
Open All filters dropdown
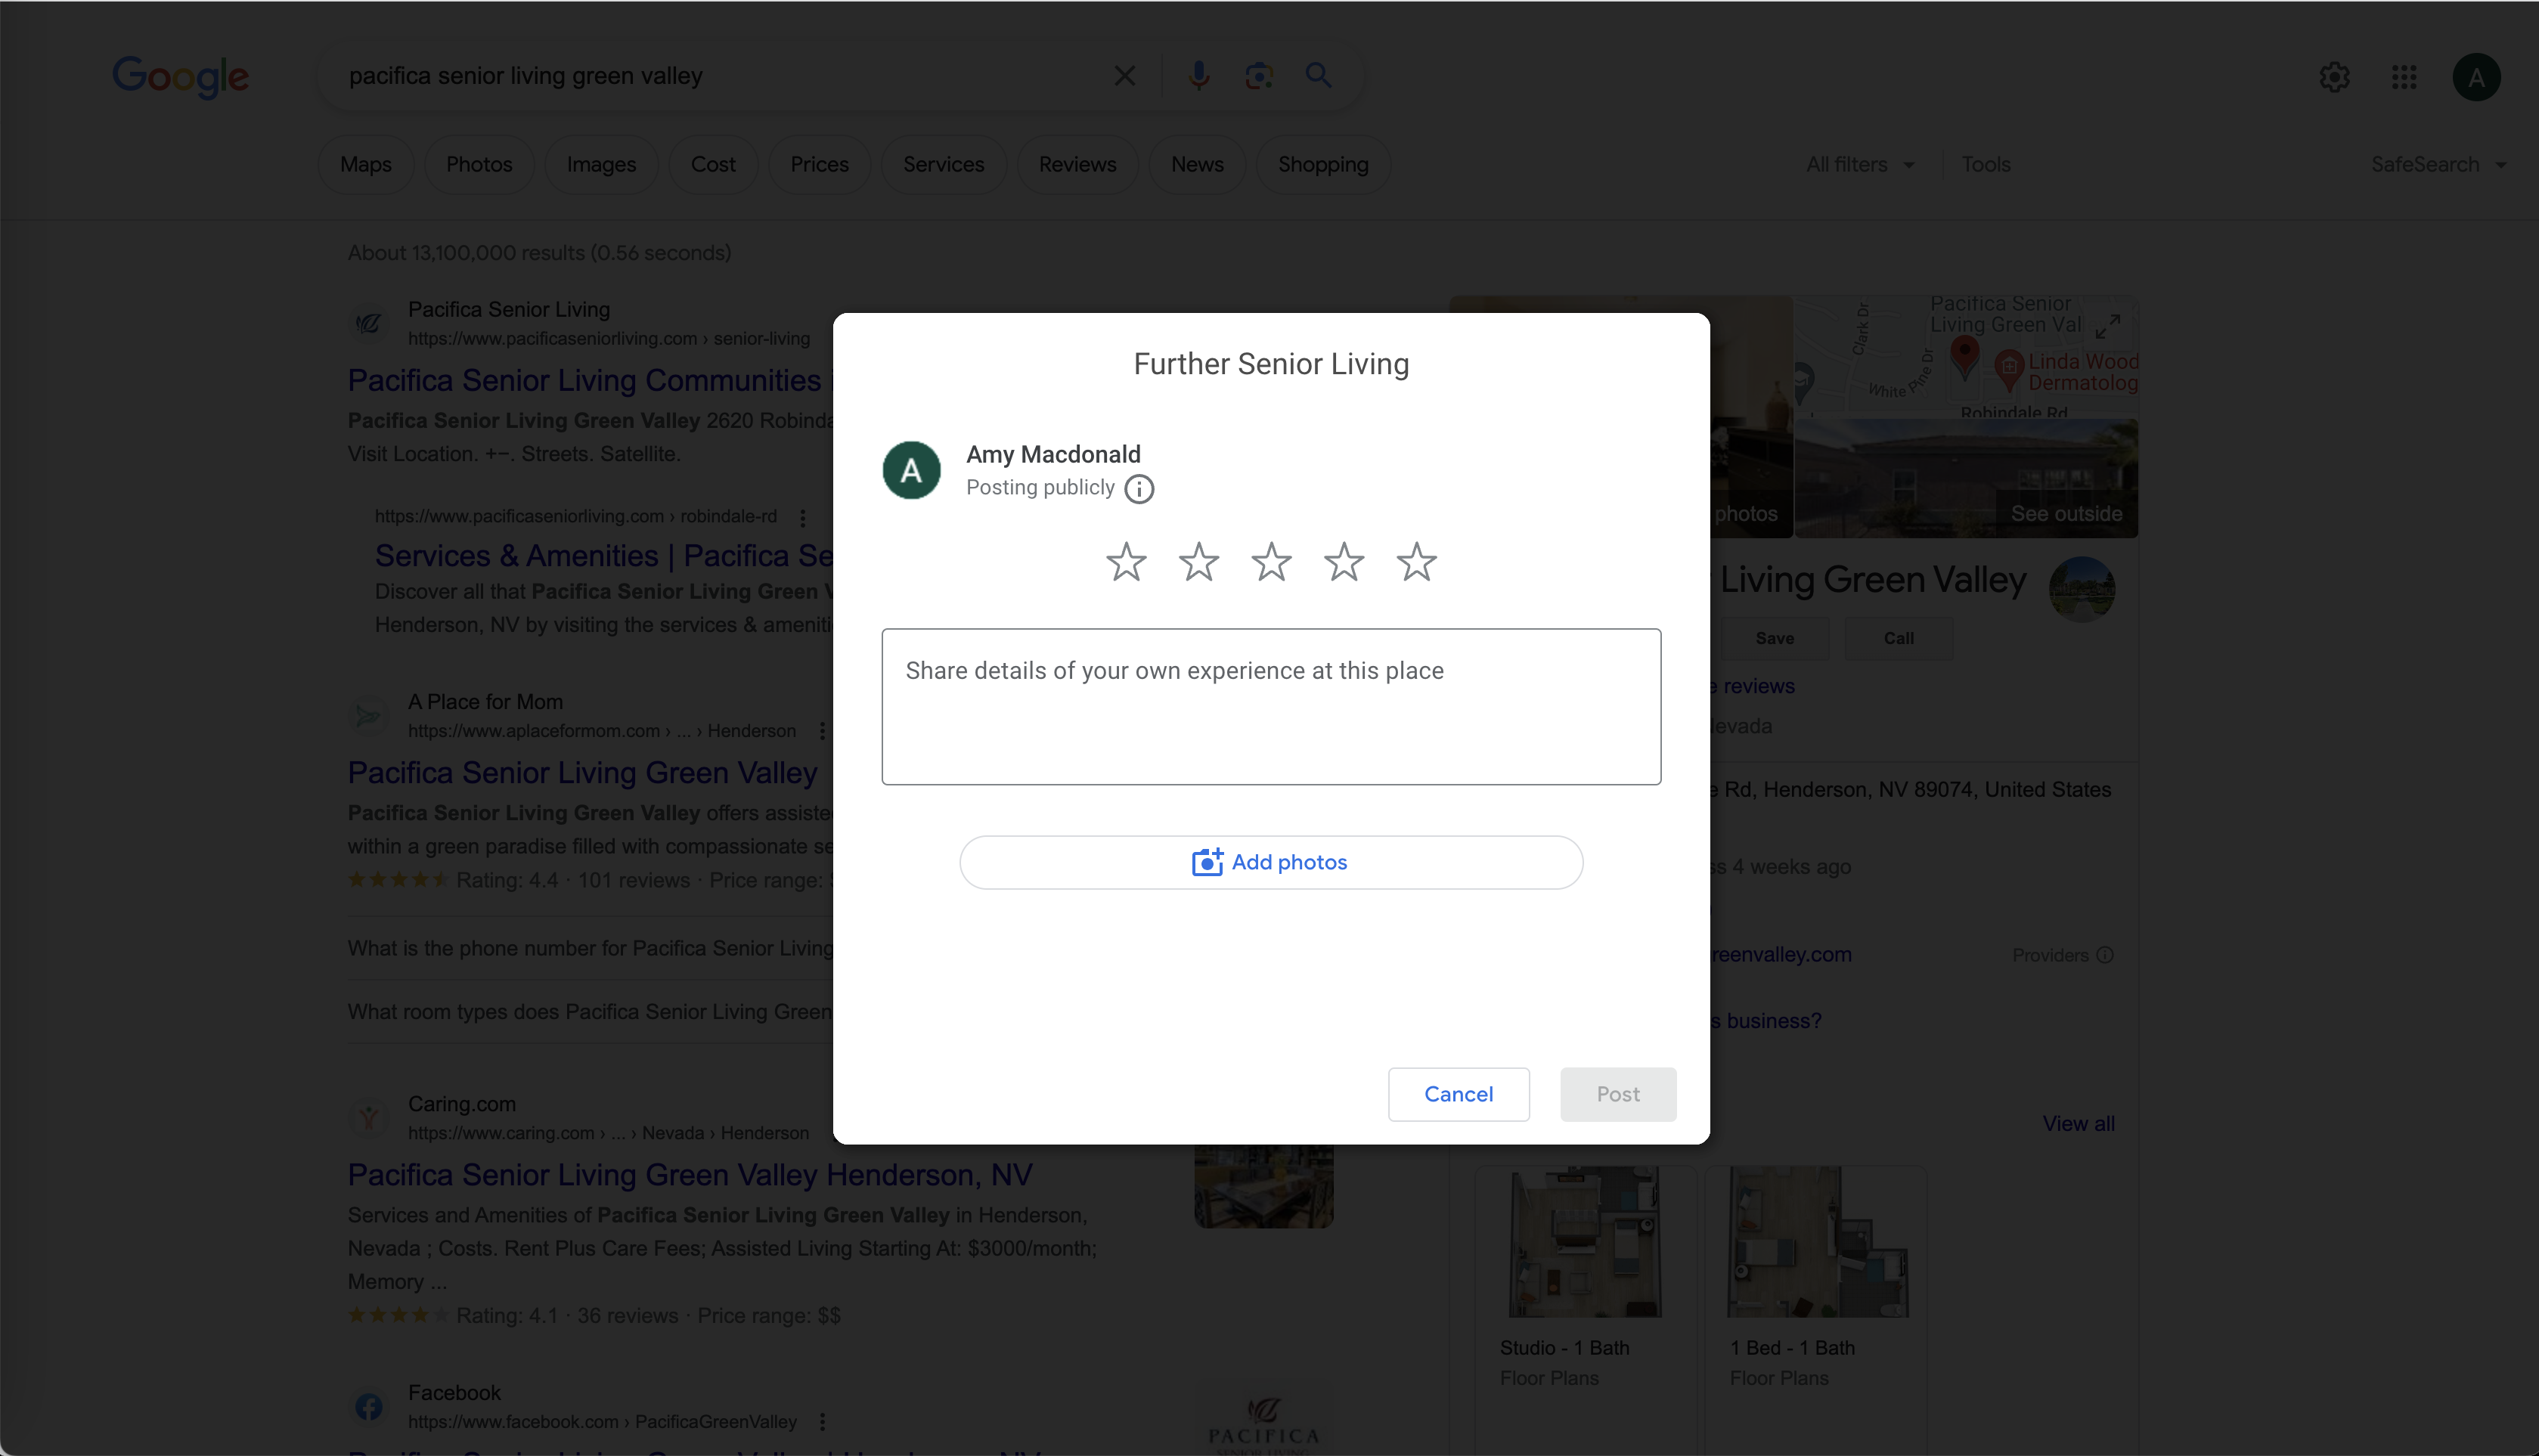point(1860,164)
